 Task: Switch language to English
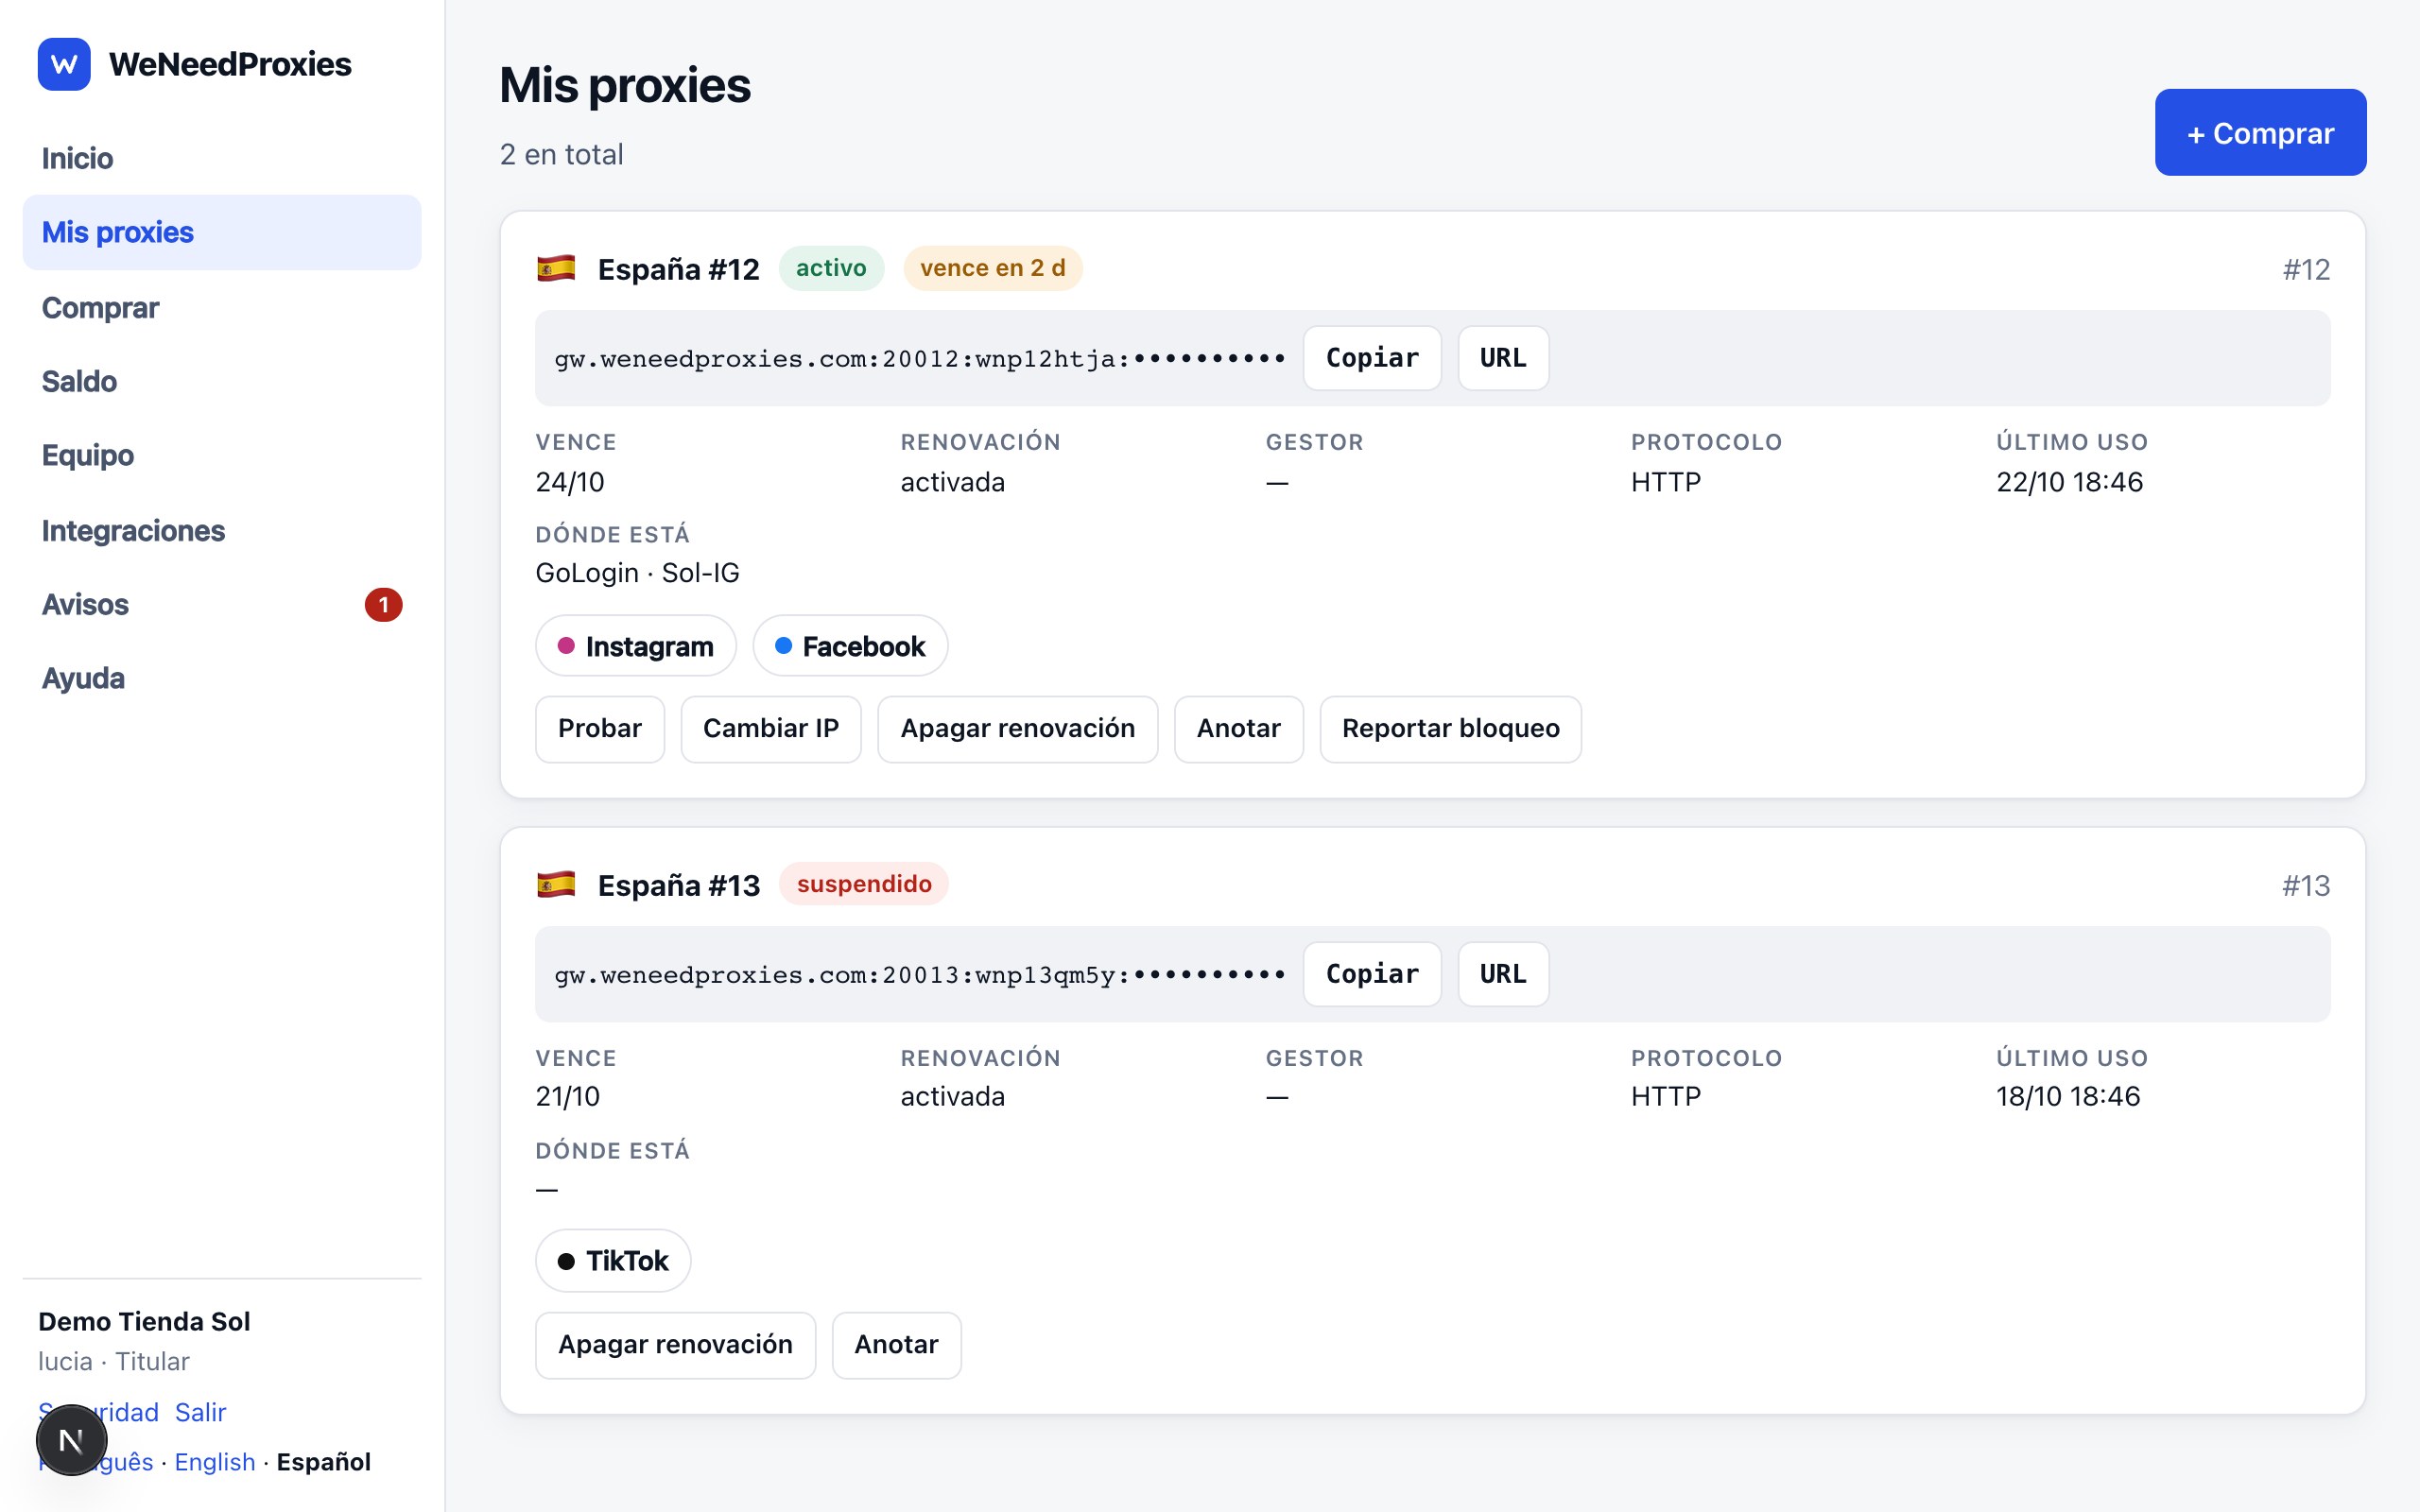pyautogui.click(x=215, y=1462)
